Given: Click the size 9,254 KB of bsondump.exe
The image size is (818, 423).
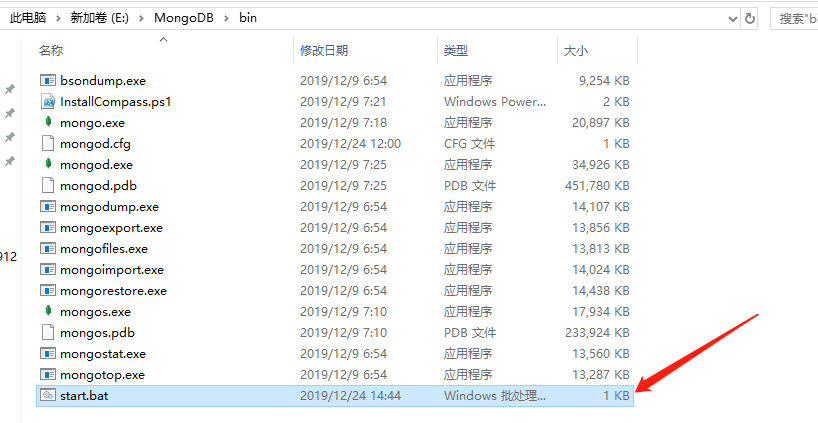Looking at the screenshot, I should 604,81.
